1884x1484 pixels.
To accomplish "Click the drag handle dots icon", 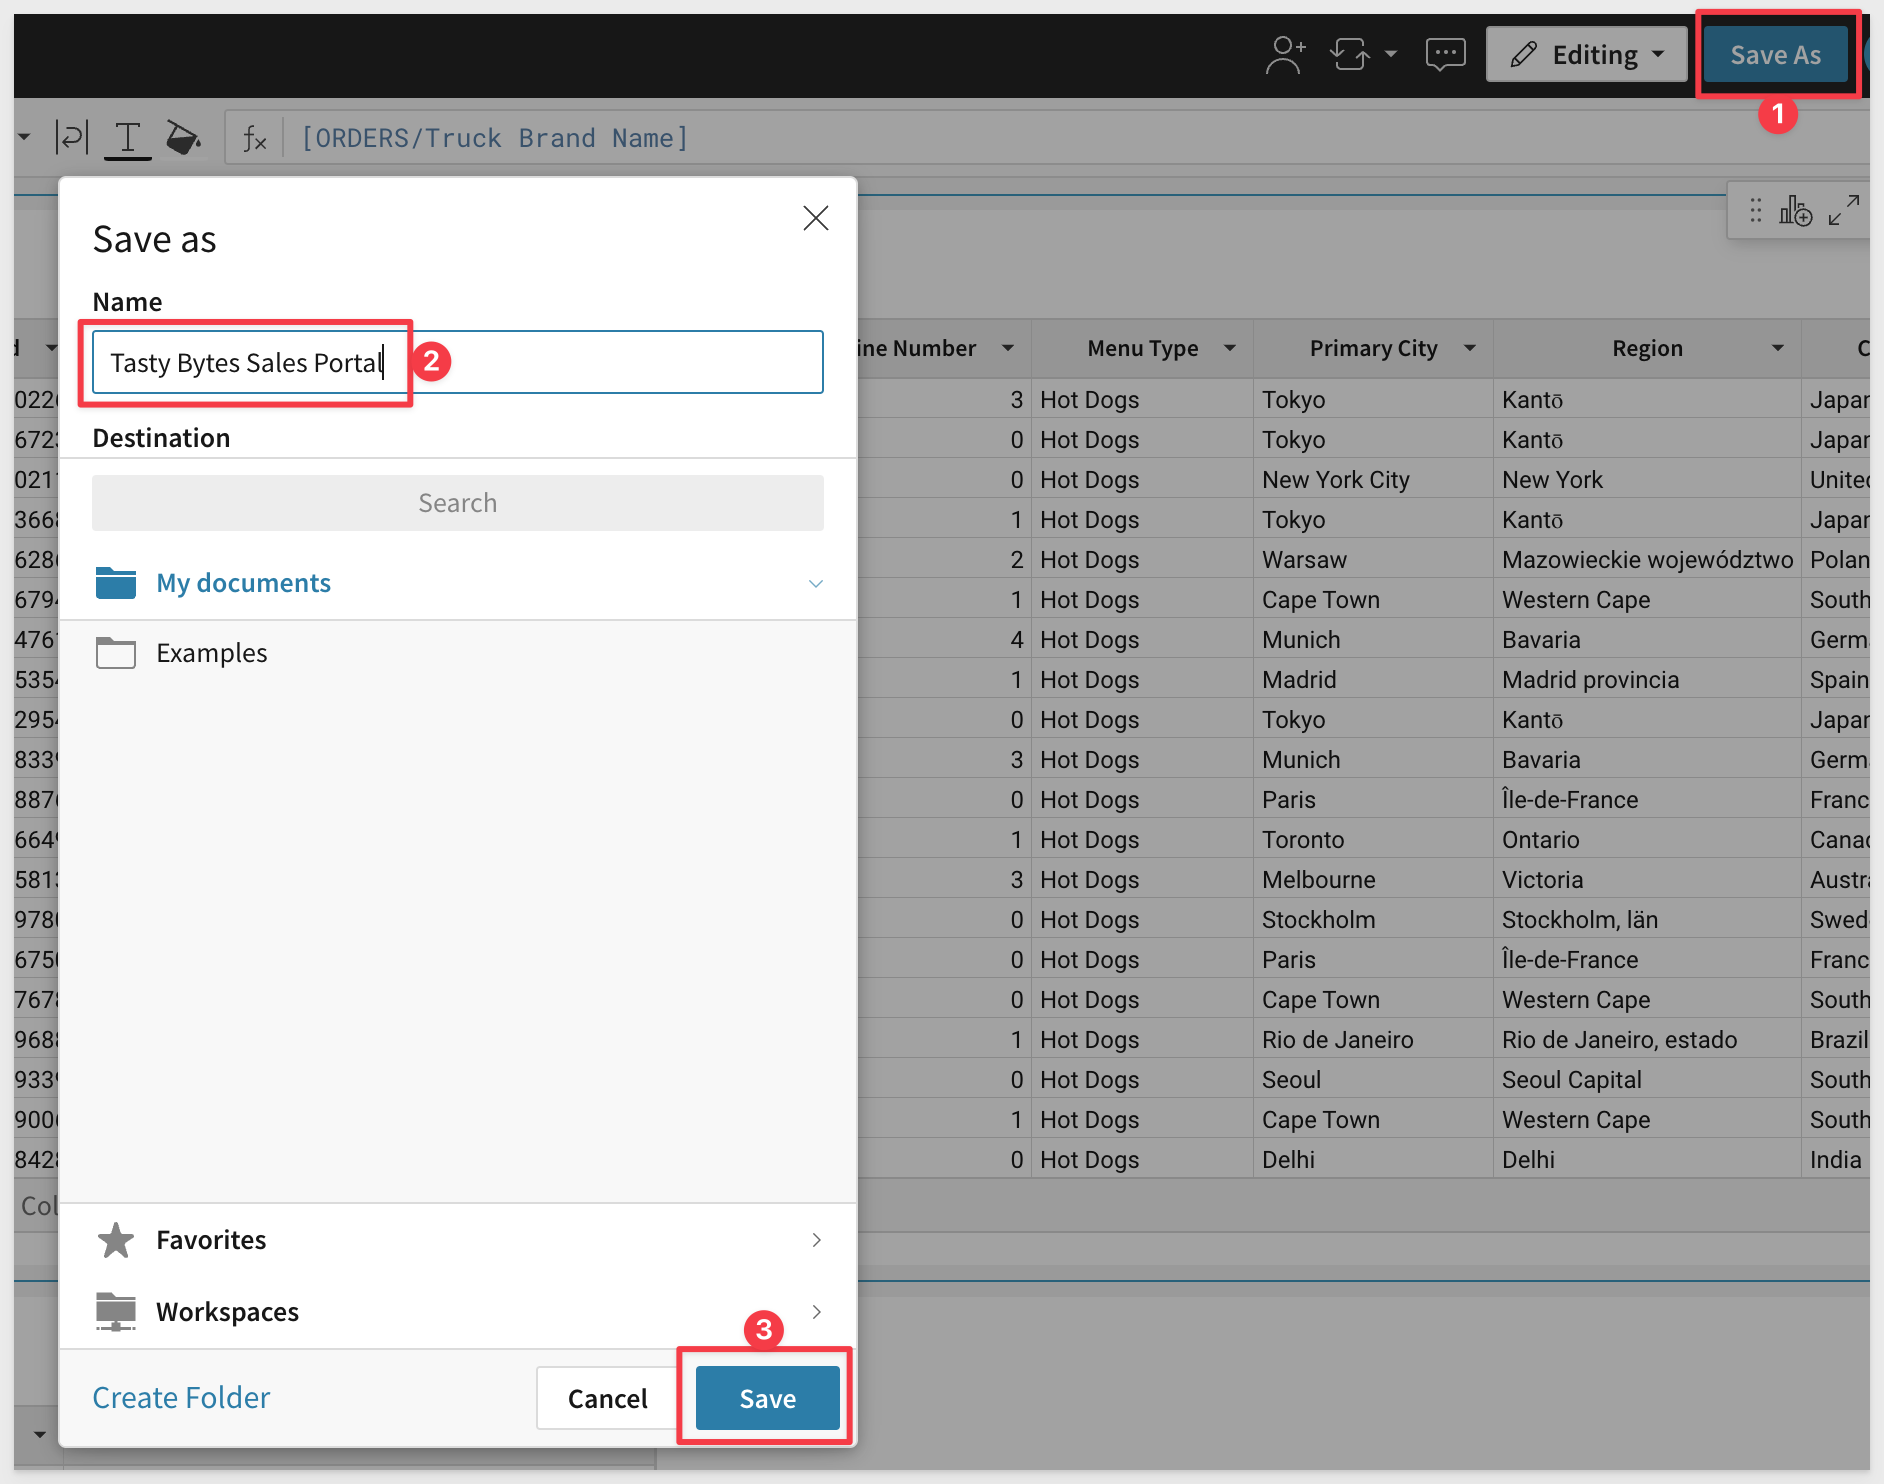I will (x=1756, y=211).
